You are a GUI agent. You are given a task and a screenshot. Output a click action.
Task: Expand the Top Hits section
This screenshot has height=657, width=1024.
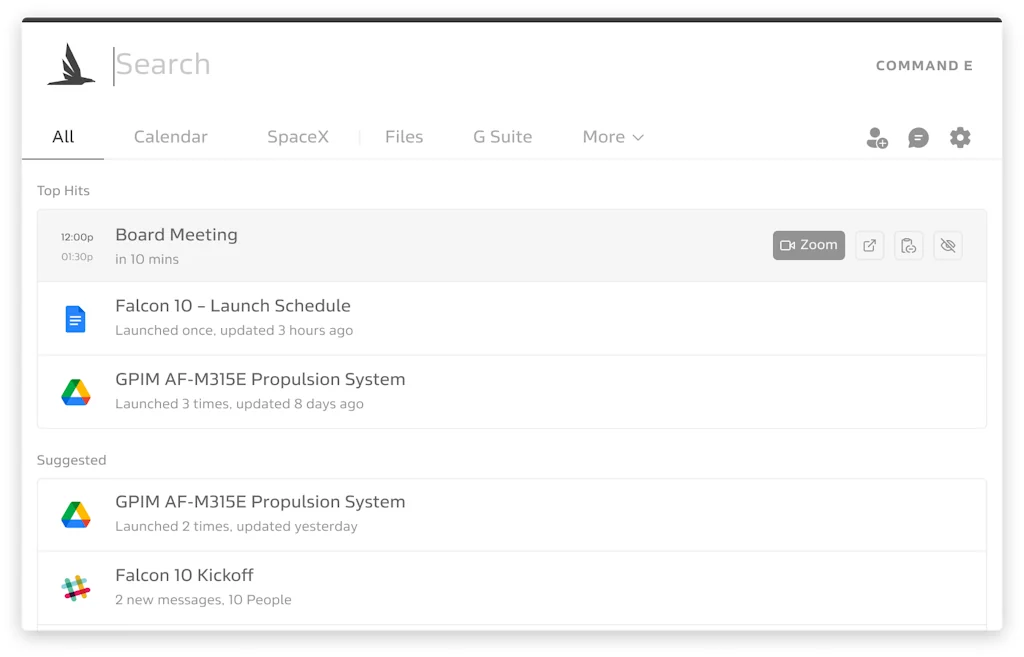[63, 190]
